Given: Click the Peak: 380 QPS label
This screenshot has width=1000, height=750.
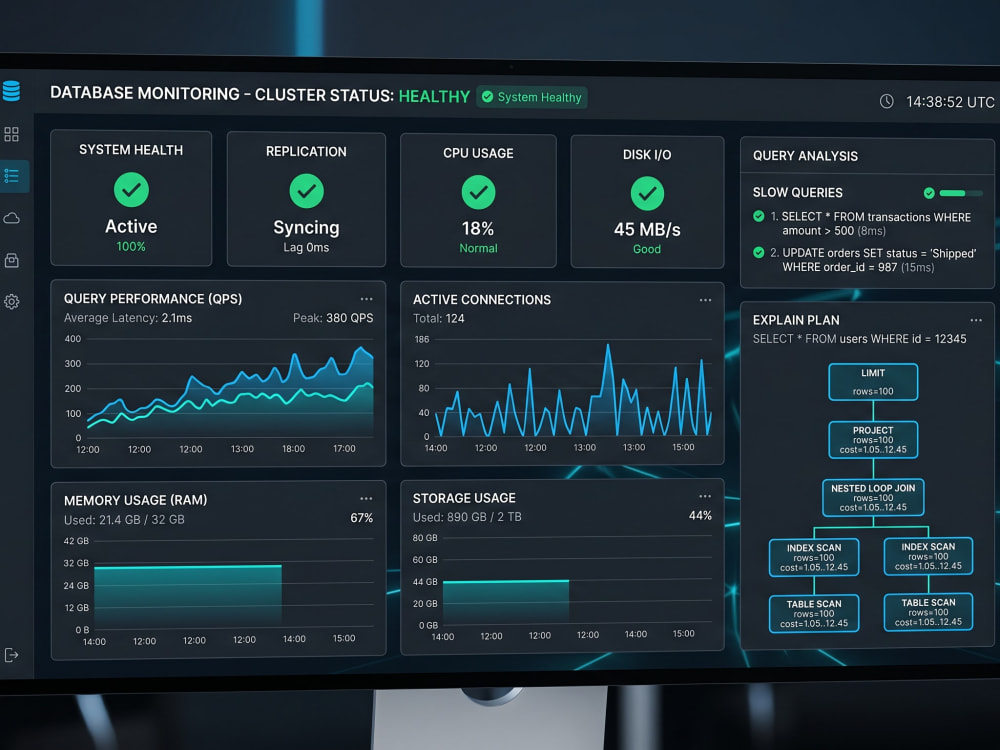Looking at the screenshot, I should pos(333,318).
